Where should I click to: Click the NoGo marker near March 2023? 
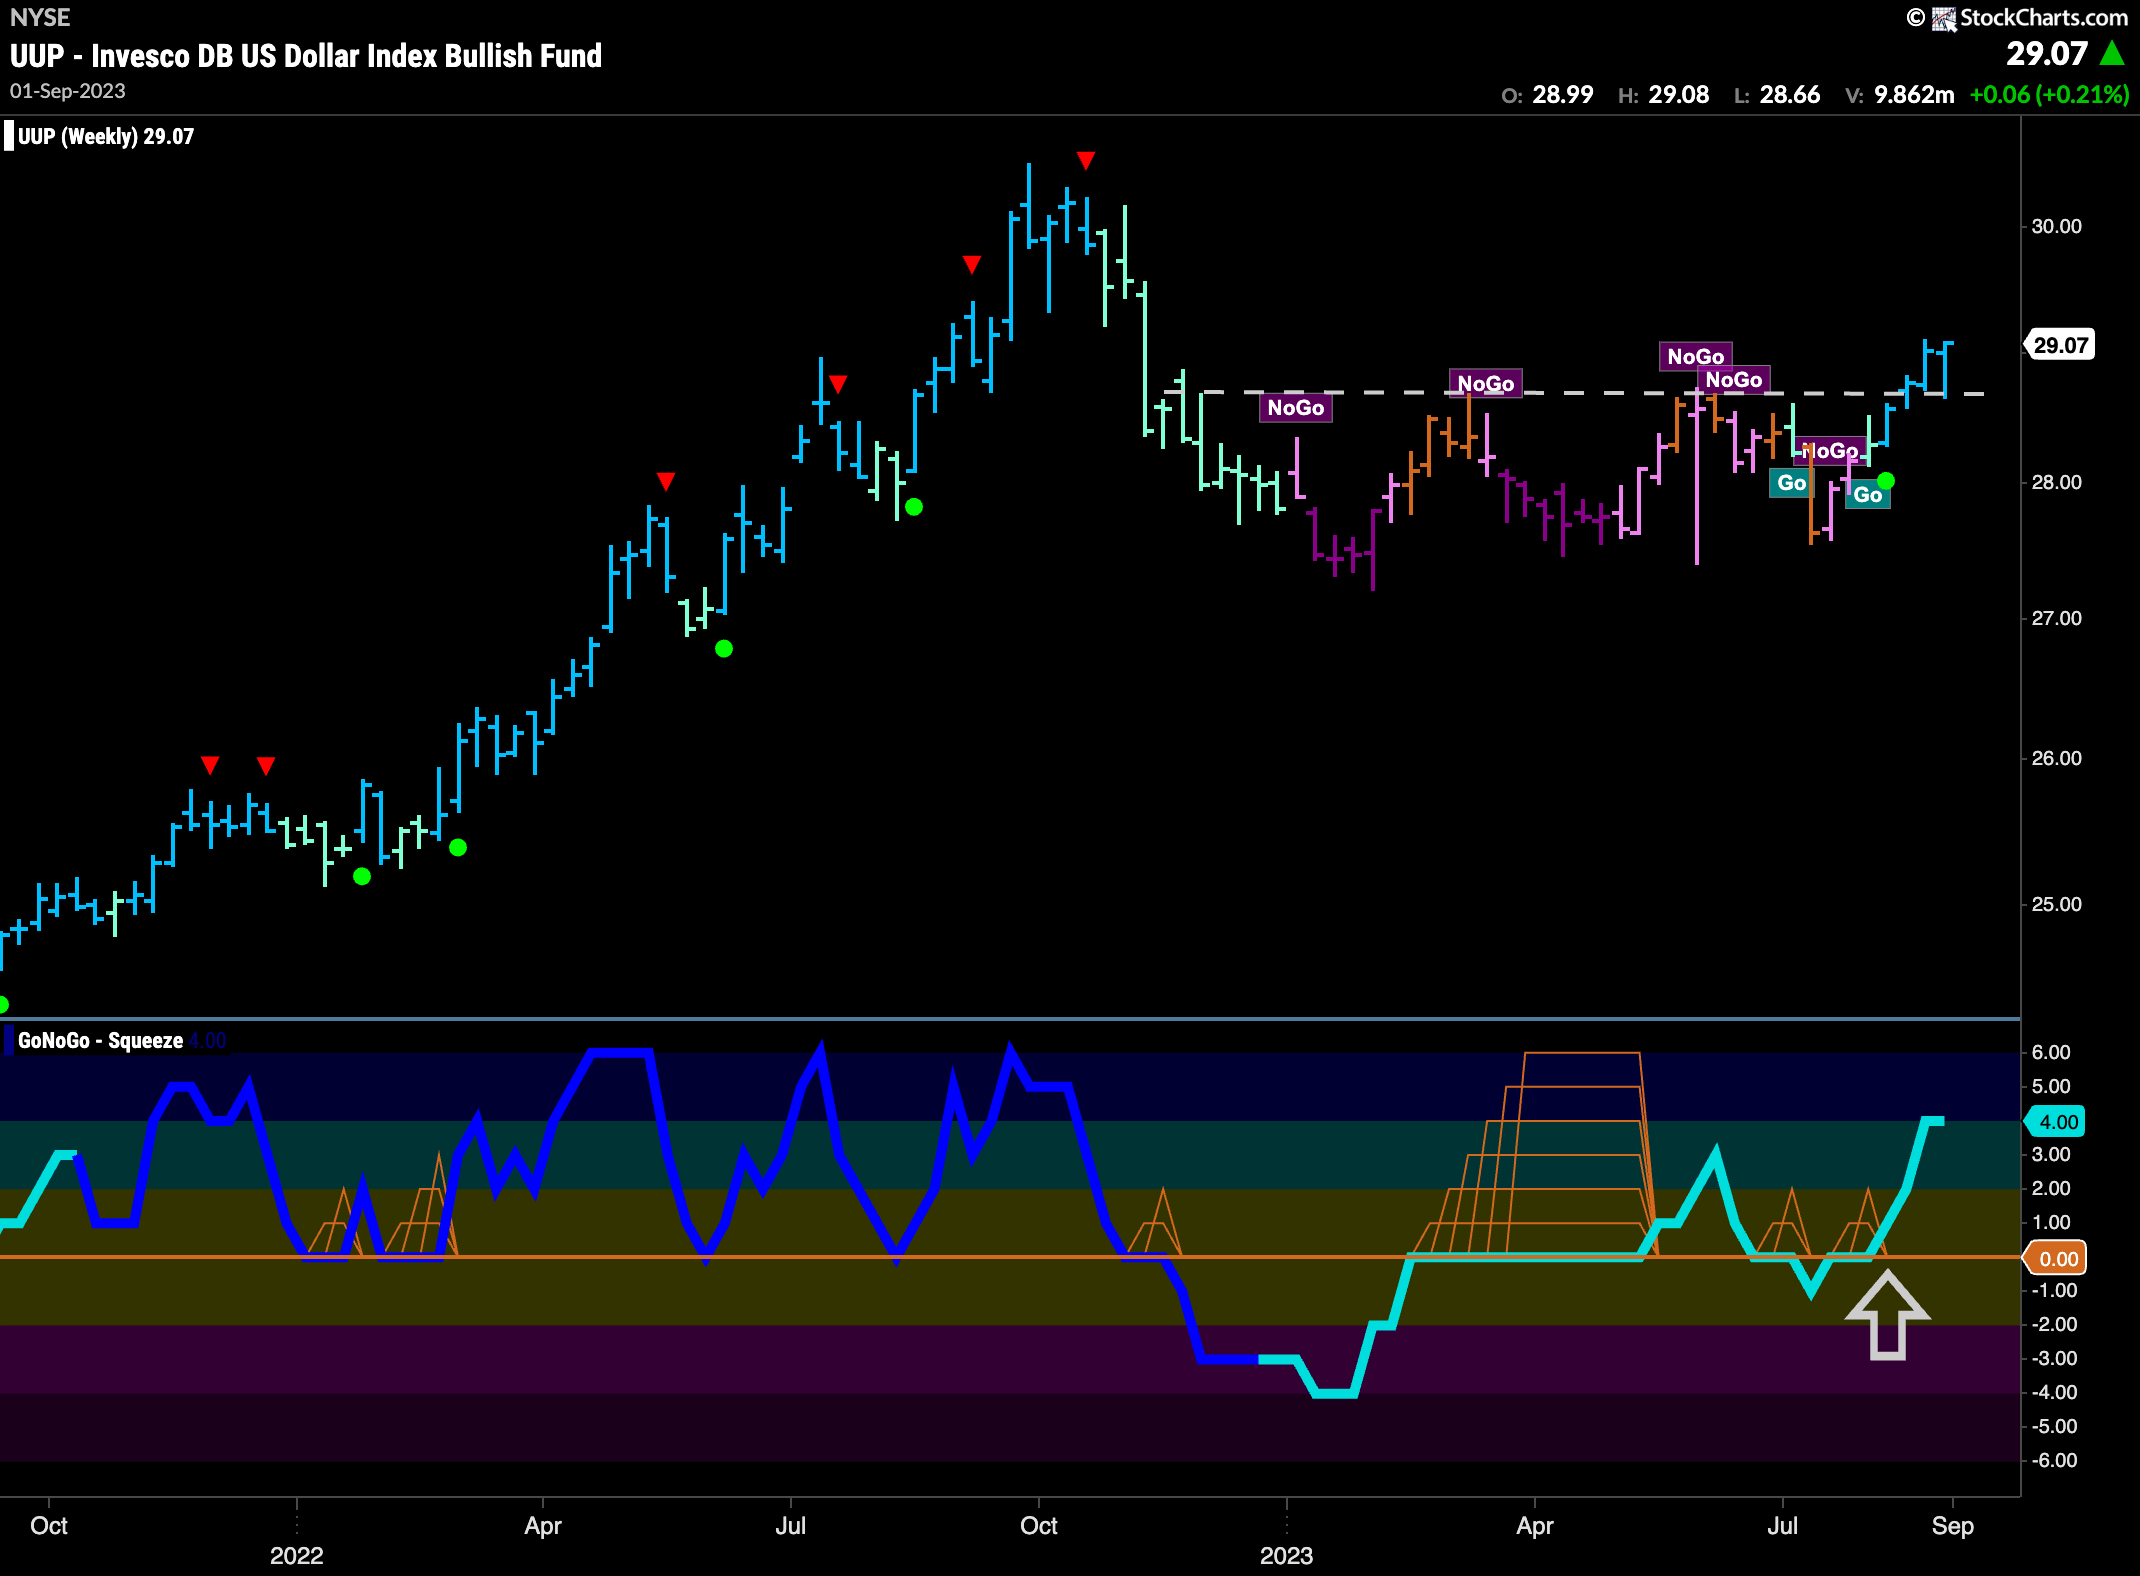pos(1486,383)
